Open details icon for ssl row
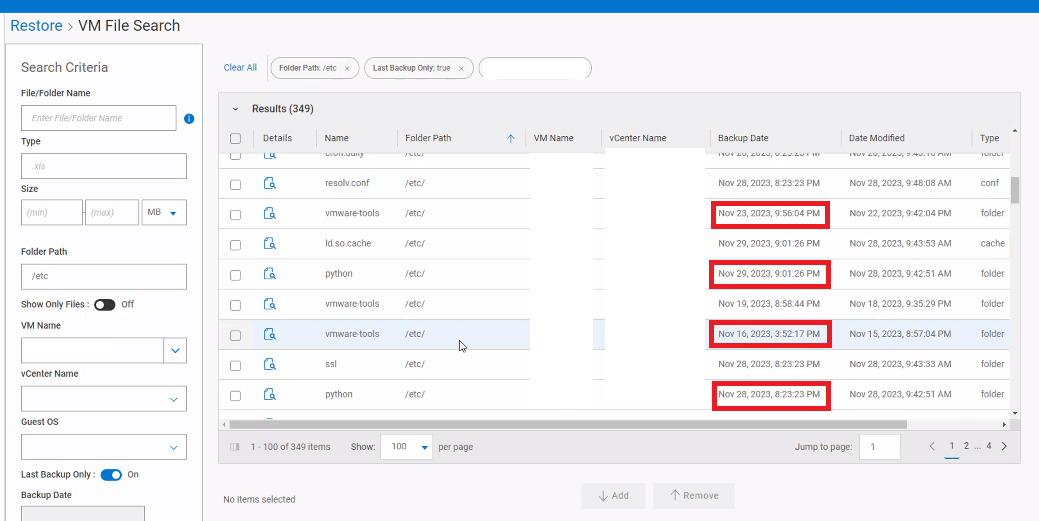The image size is (1039, 521). (269, 365)
